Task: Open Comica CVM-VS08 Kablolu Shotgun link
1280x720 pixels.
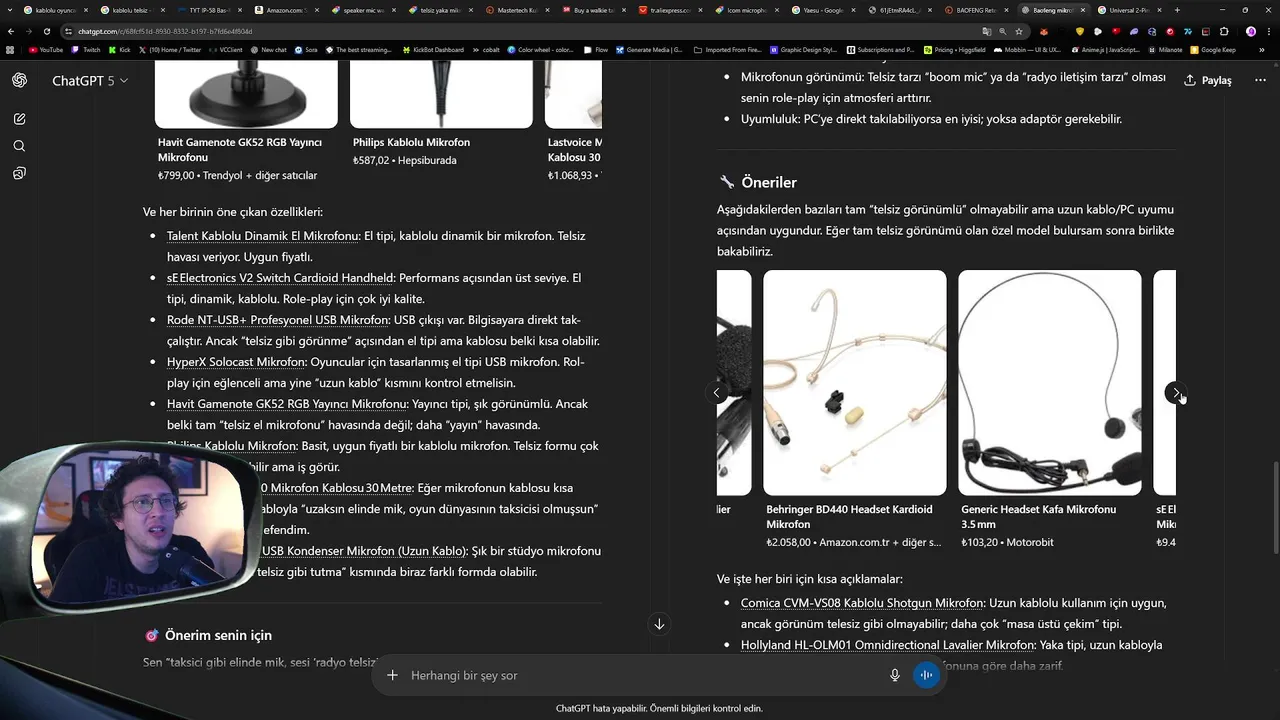Action: coord(862,603)
